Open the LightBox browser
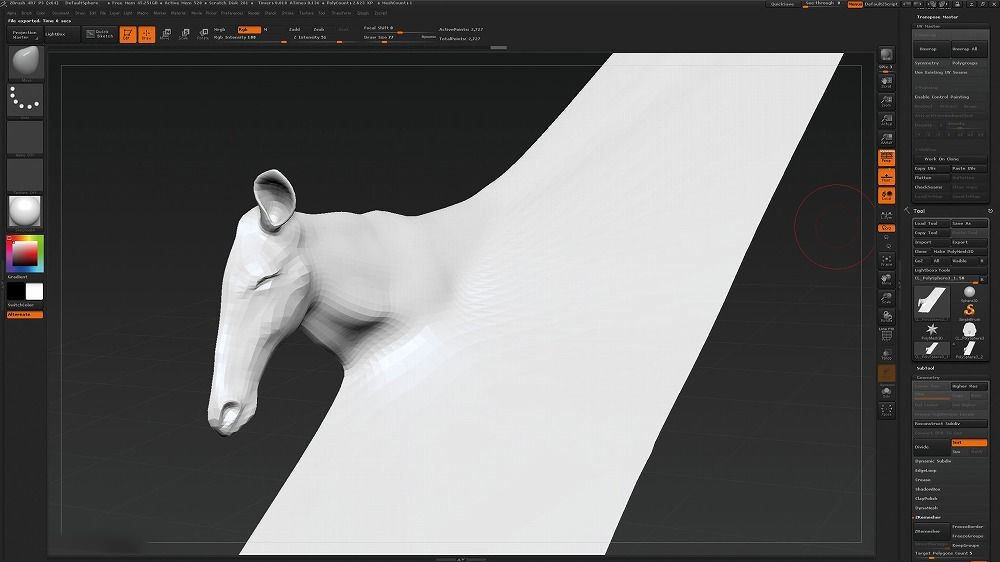 pos(60,34)
